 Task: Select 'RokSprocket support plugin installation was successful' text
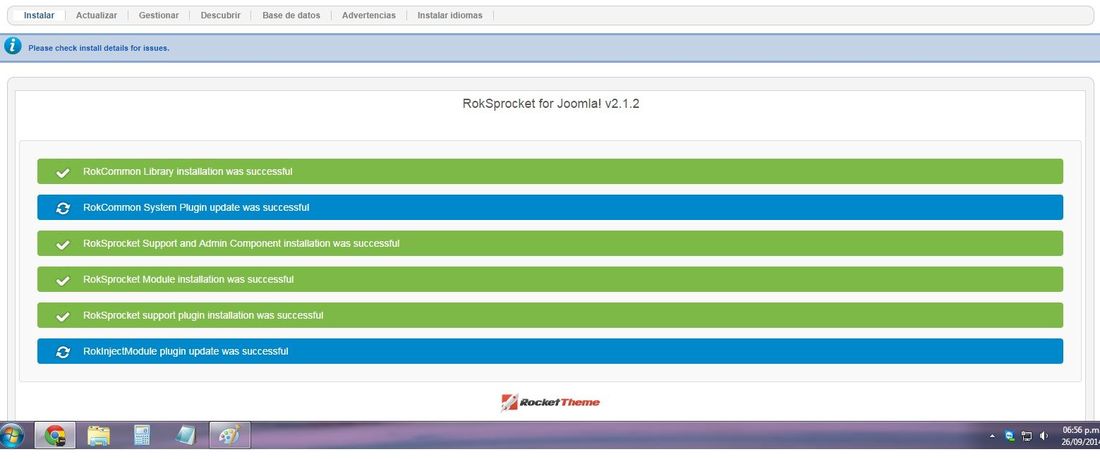point(203,315)
